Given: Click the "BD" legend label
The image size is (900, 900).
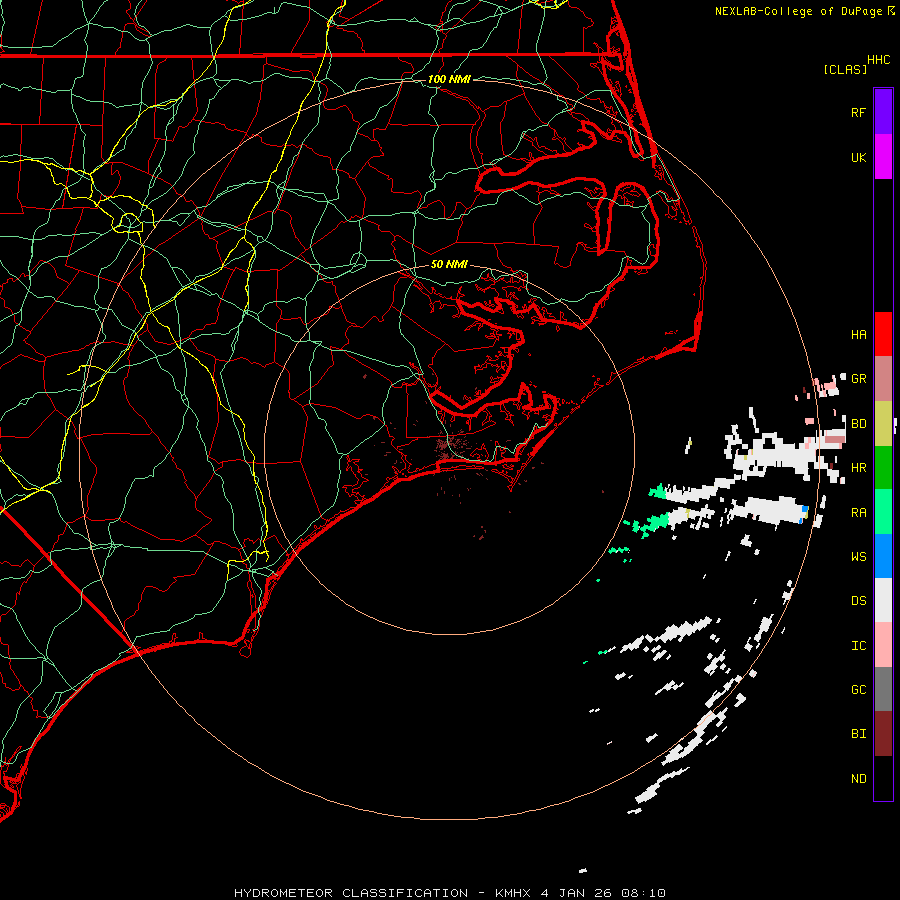Looking at the screenshot, I should tap(859, 424).
